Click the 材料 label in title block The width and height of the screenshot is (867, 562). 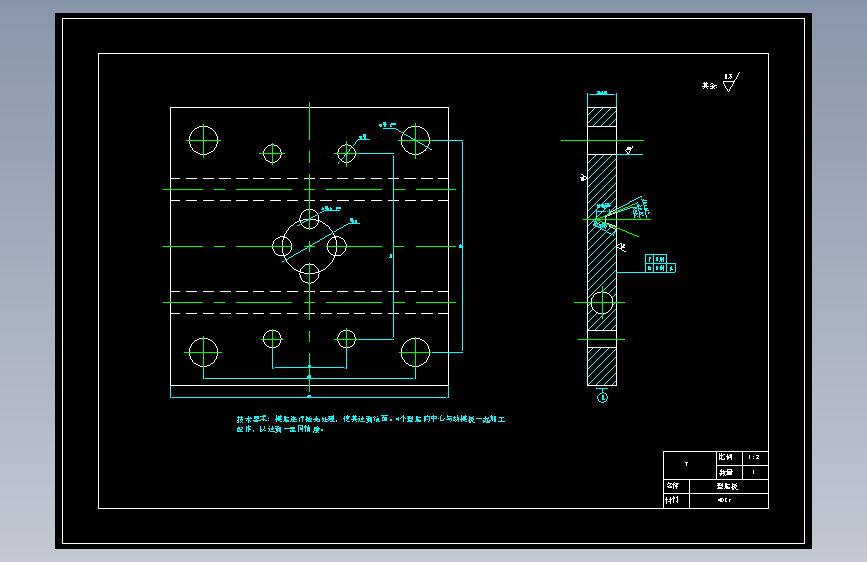(x=672, y=500)
